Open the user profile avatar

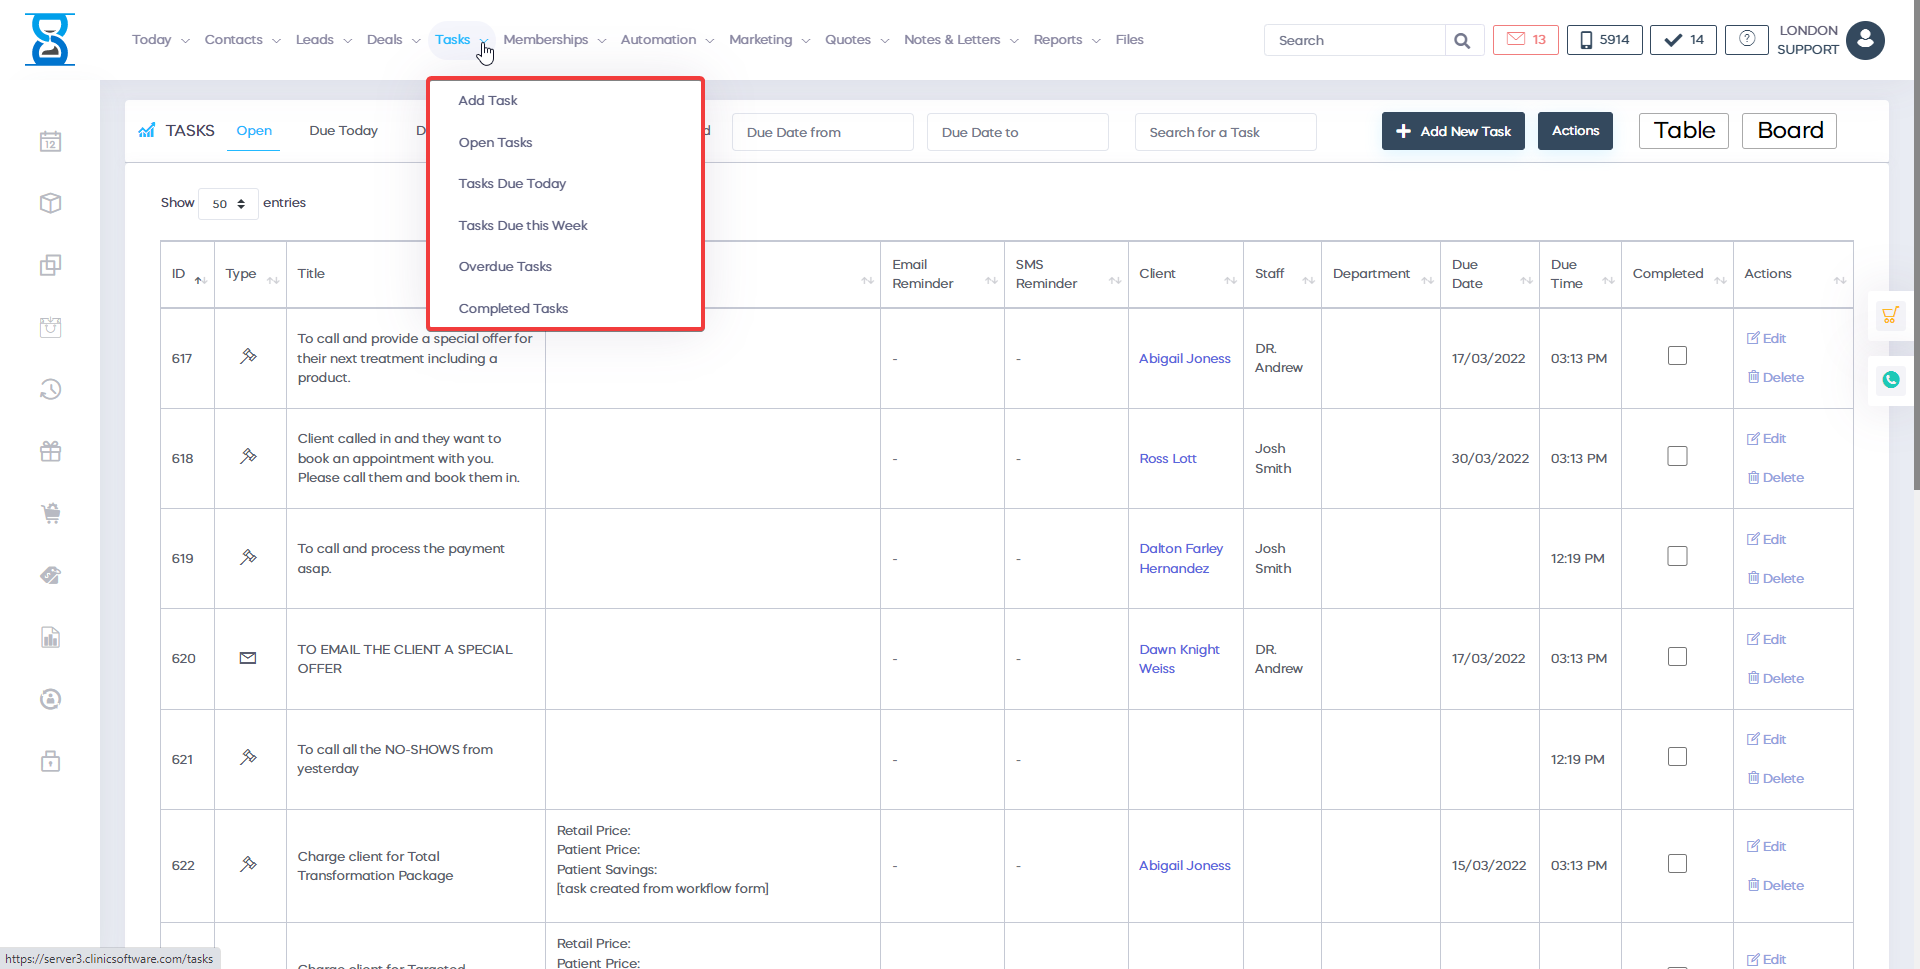click(1865, 41)
